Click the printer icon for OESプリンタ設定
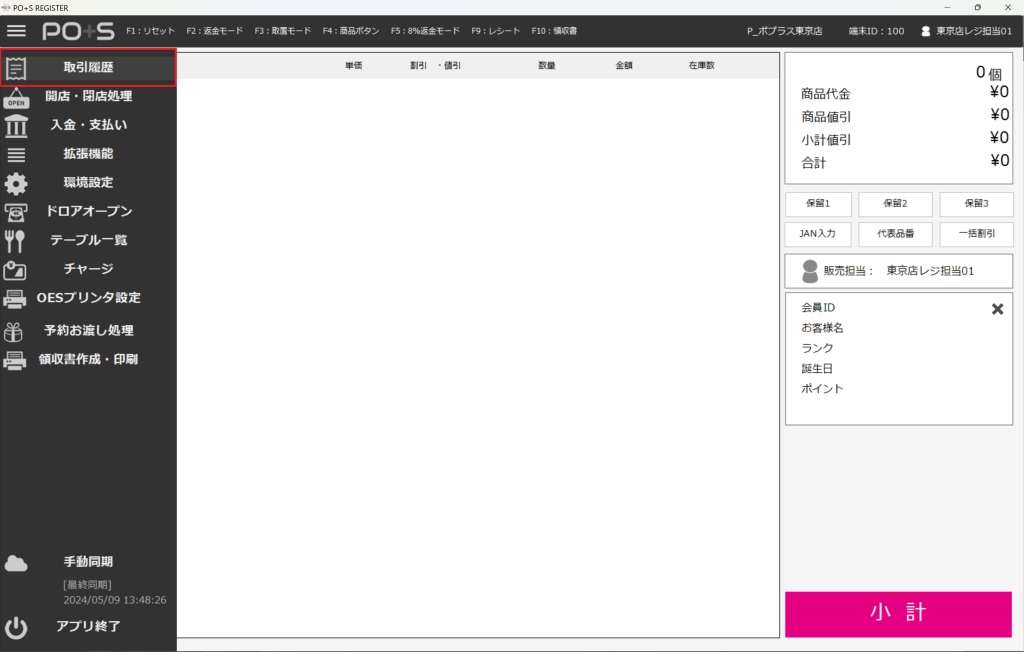Viewport: 1024px width, 652px height. (15, 299)
